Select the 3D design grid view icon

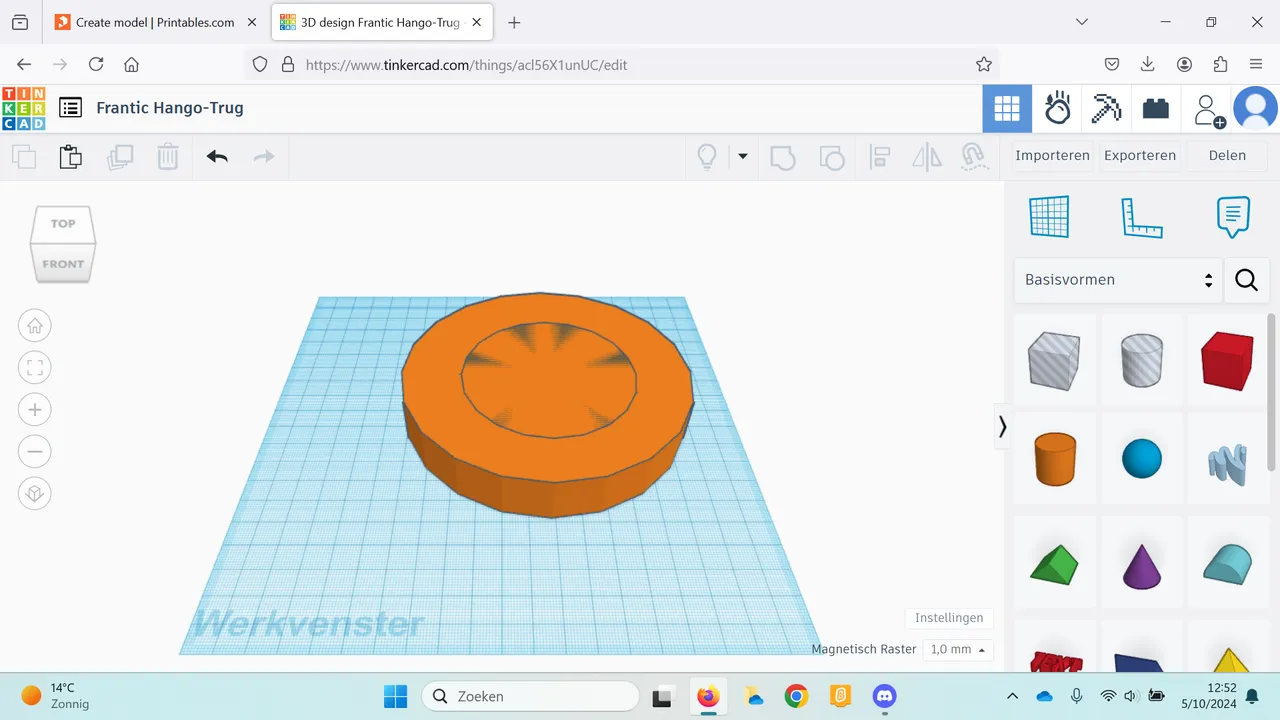[1007, 108]
